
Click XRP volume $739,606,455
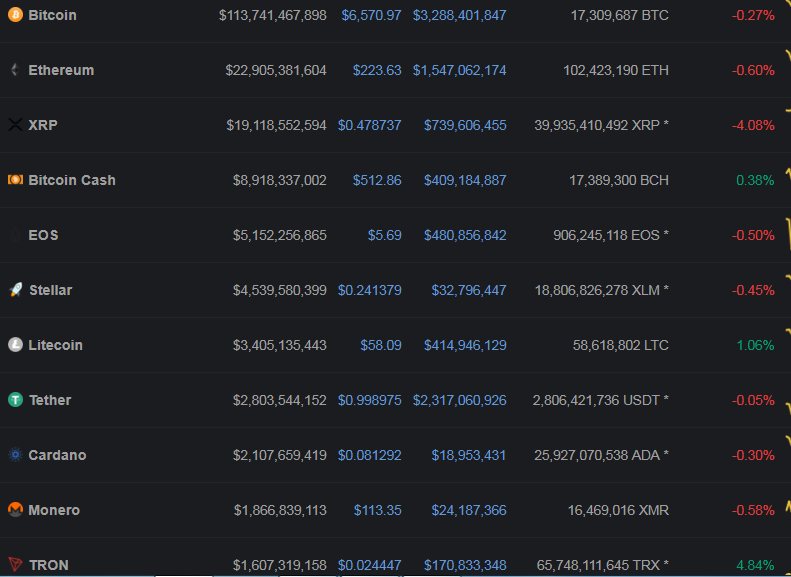(465, 125)
